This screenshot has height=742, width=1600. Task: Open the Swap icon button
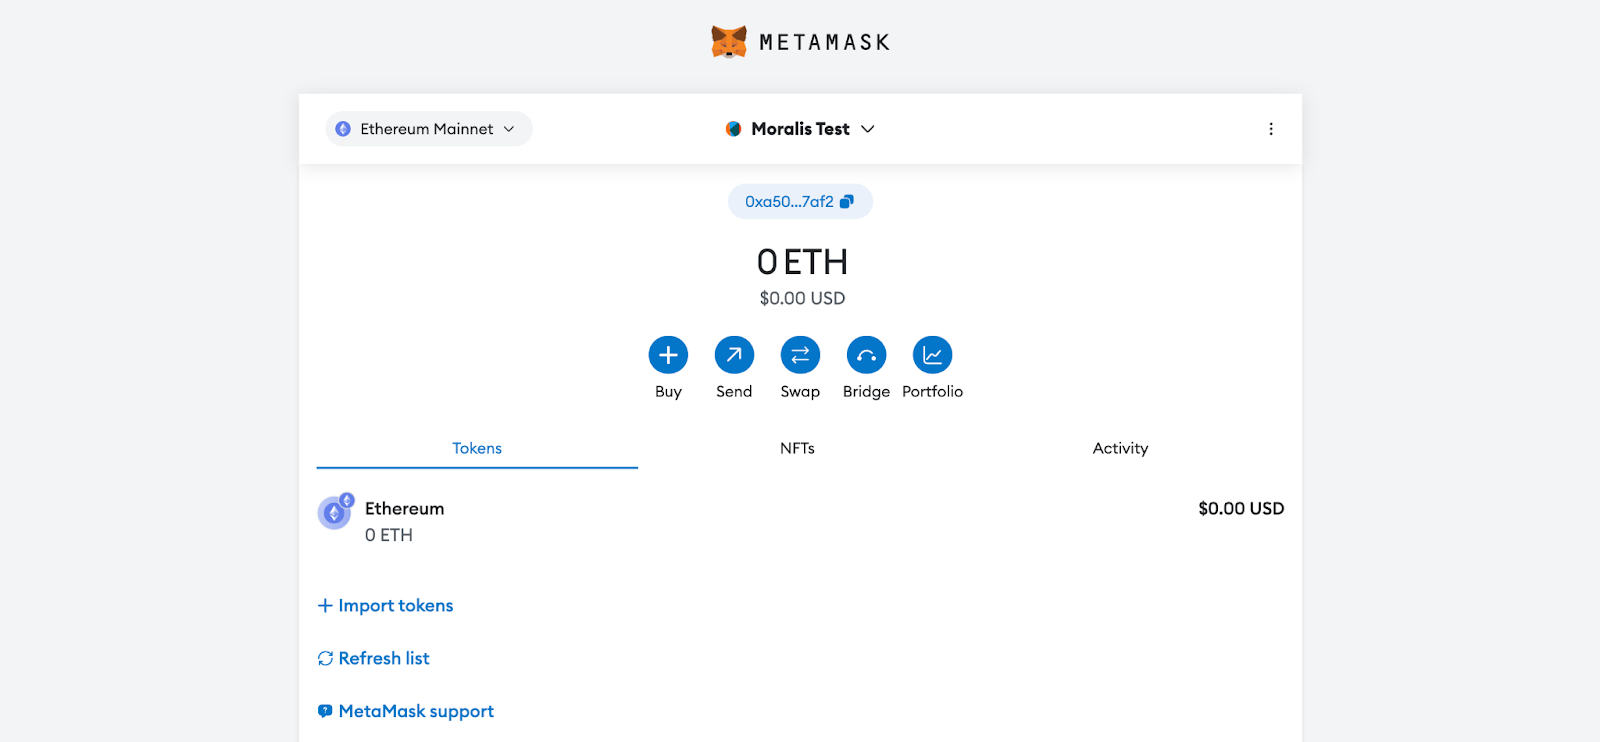800,355
